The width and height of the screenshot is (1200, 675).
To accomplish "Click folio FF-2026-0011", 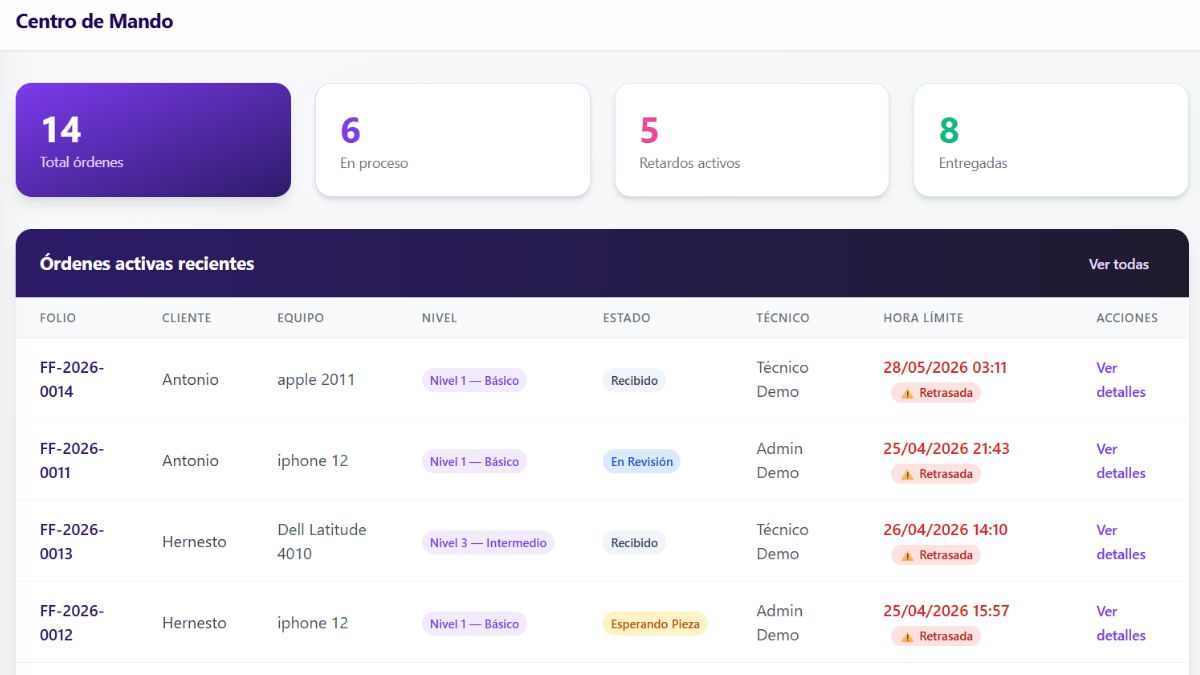I will [72, 461].
